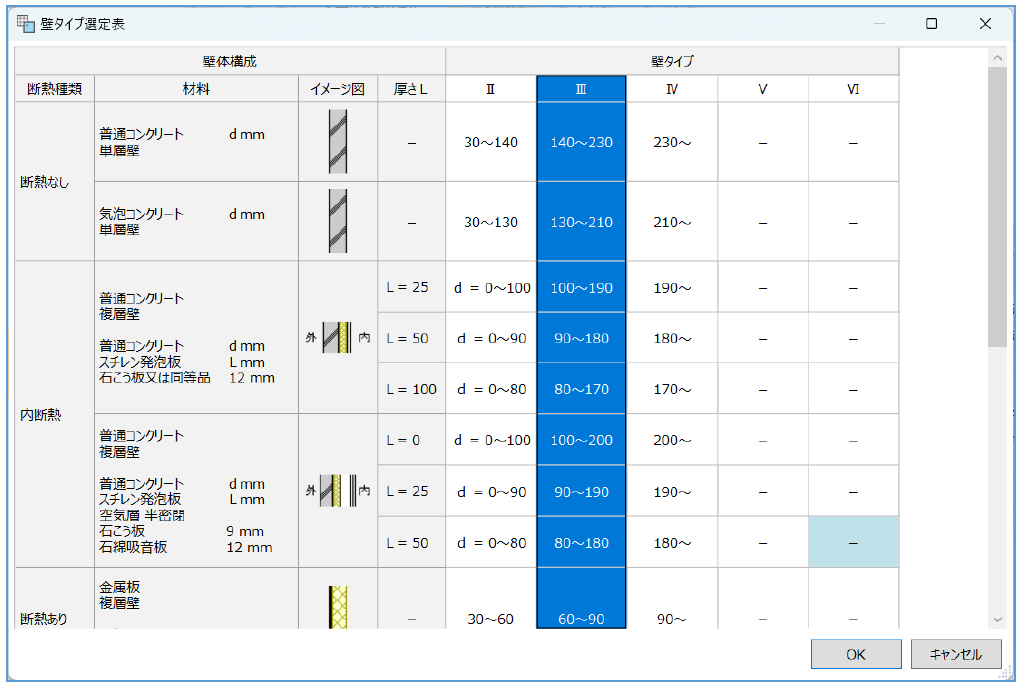Click the キャンセル button
Viewport: 1021px width, 688px height.
(955, 654)
